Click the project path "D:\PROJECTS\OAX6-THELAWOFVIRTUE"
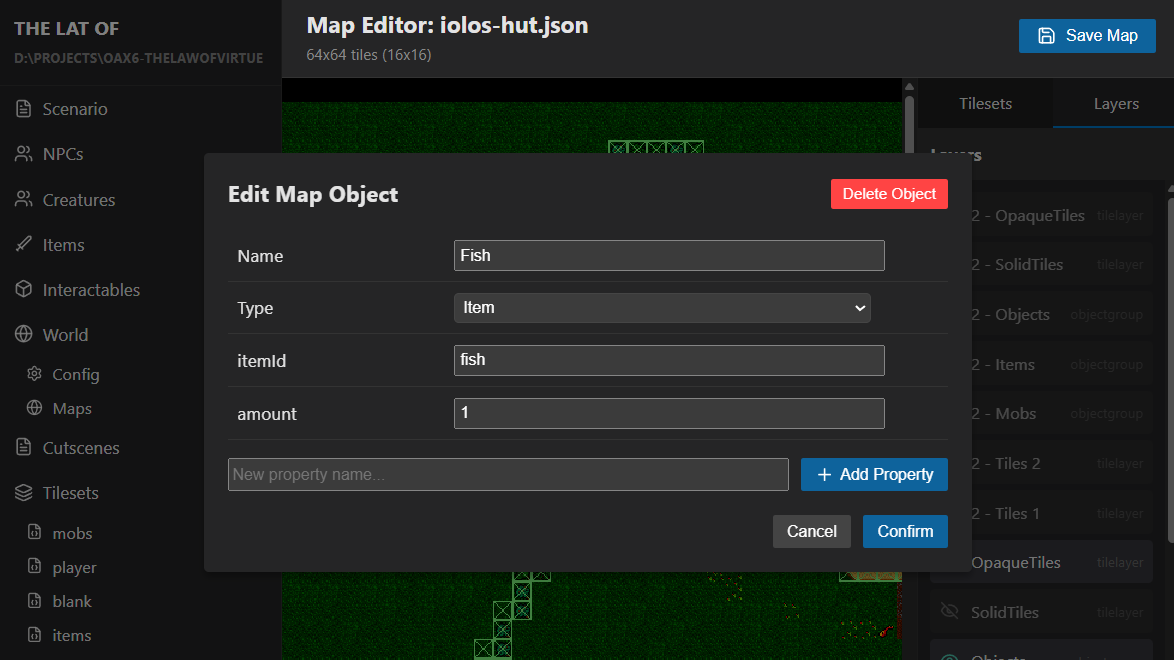 [139, 58]
